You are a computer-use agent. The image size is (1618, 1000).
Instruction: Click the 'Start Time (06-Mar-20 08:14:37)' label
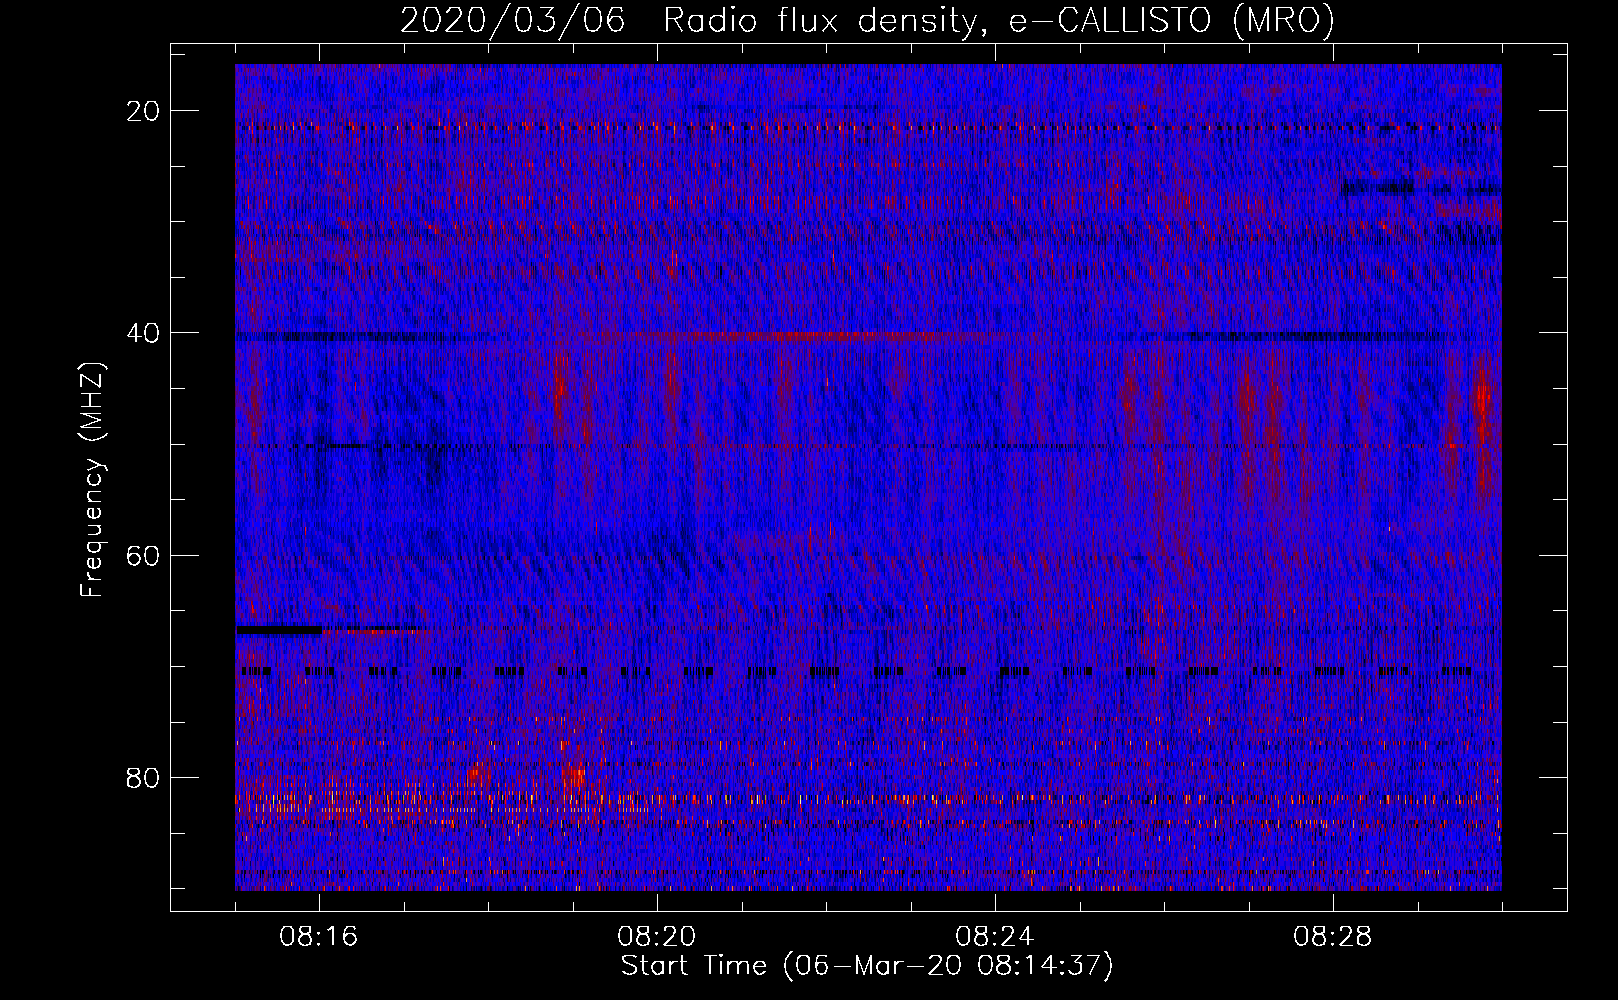point(867,966)
